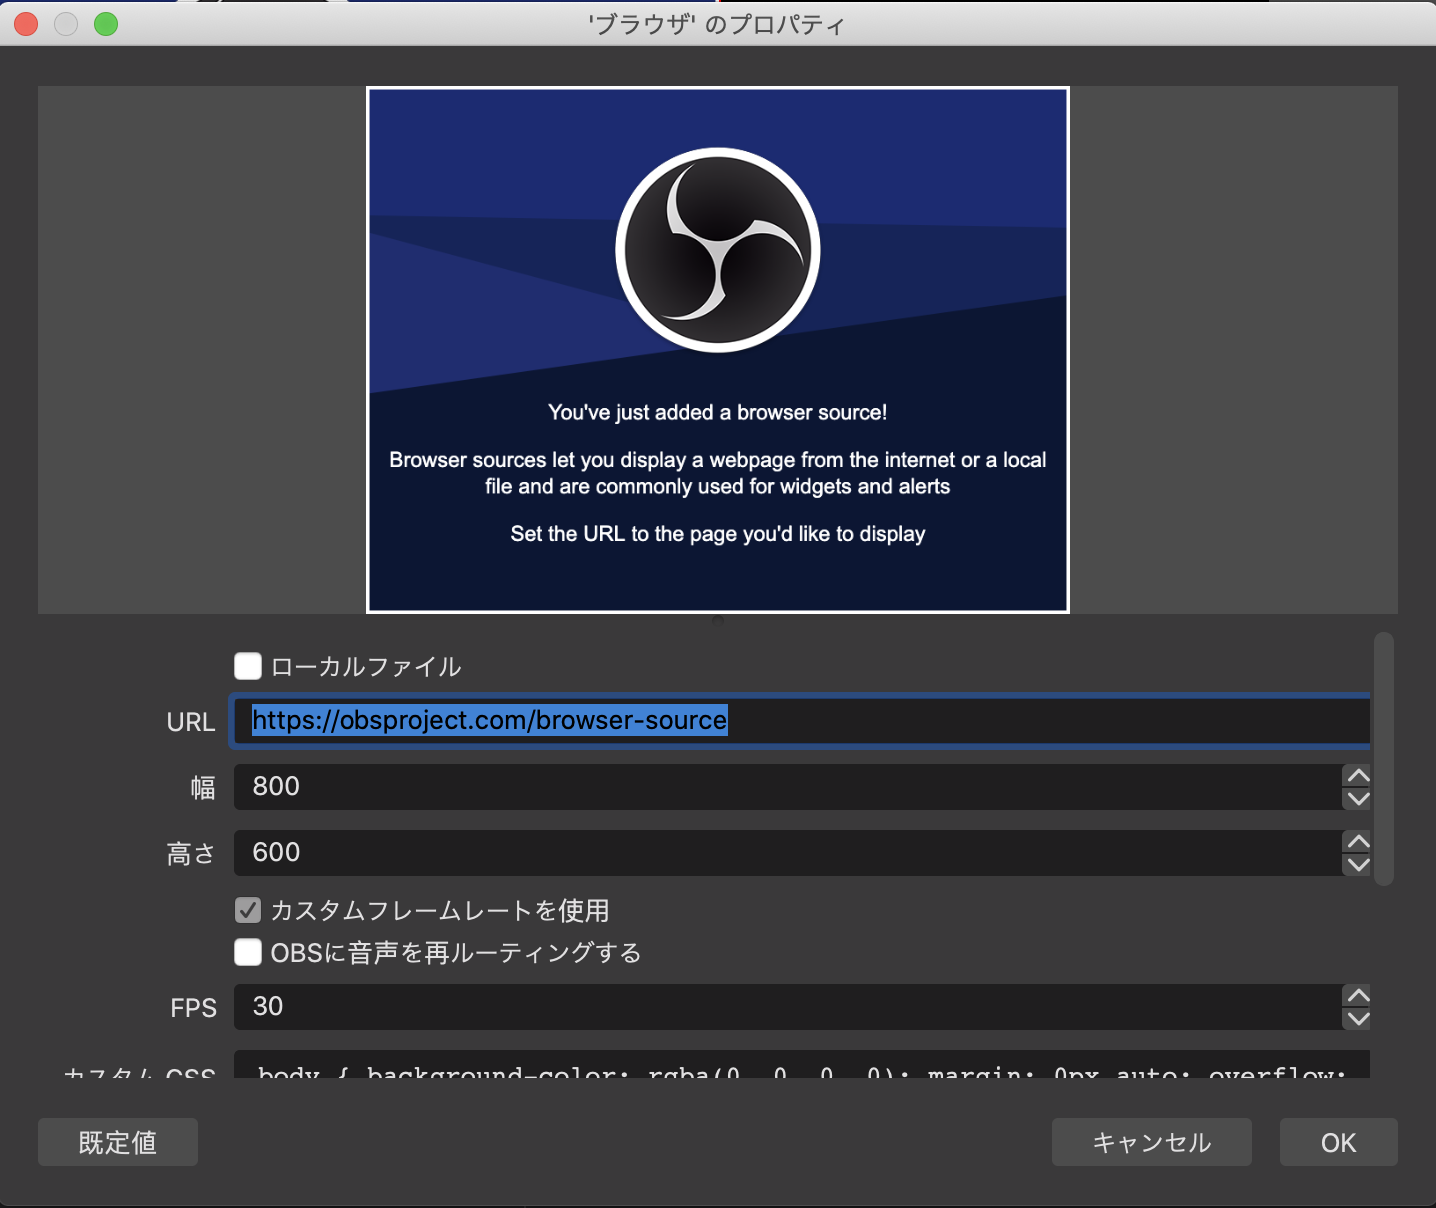Click the 幅 label text

click(203, 788)
